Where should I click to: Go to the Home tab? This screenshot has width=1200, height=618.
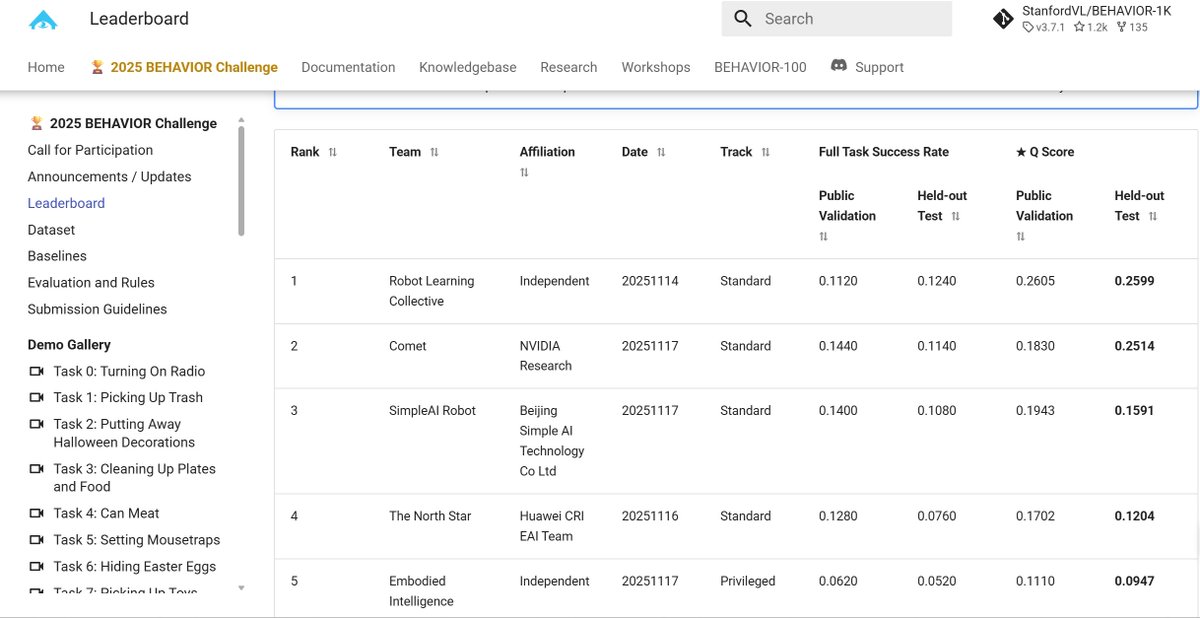click(46, 67)
